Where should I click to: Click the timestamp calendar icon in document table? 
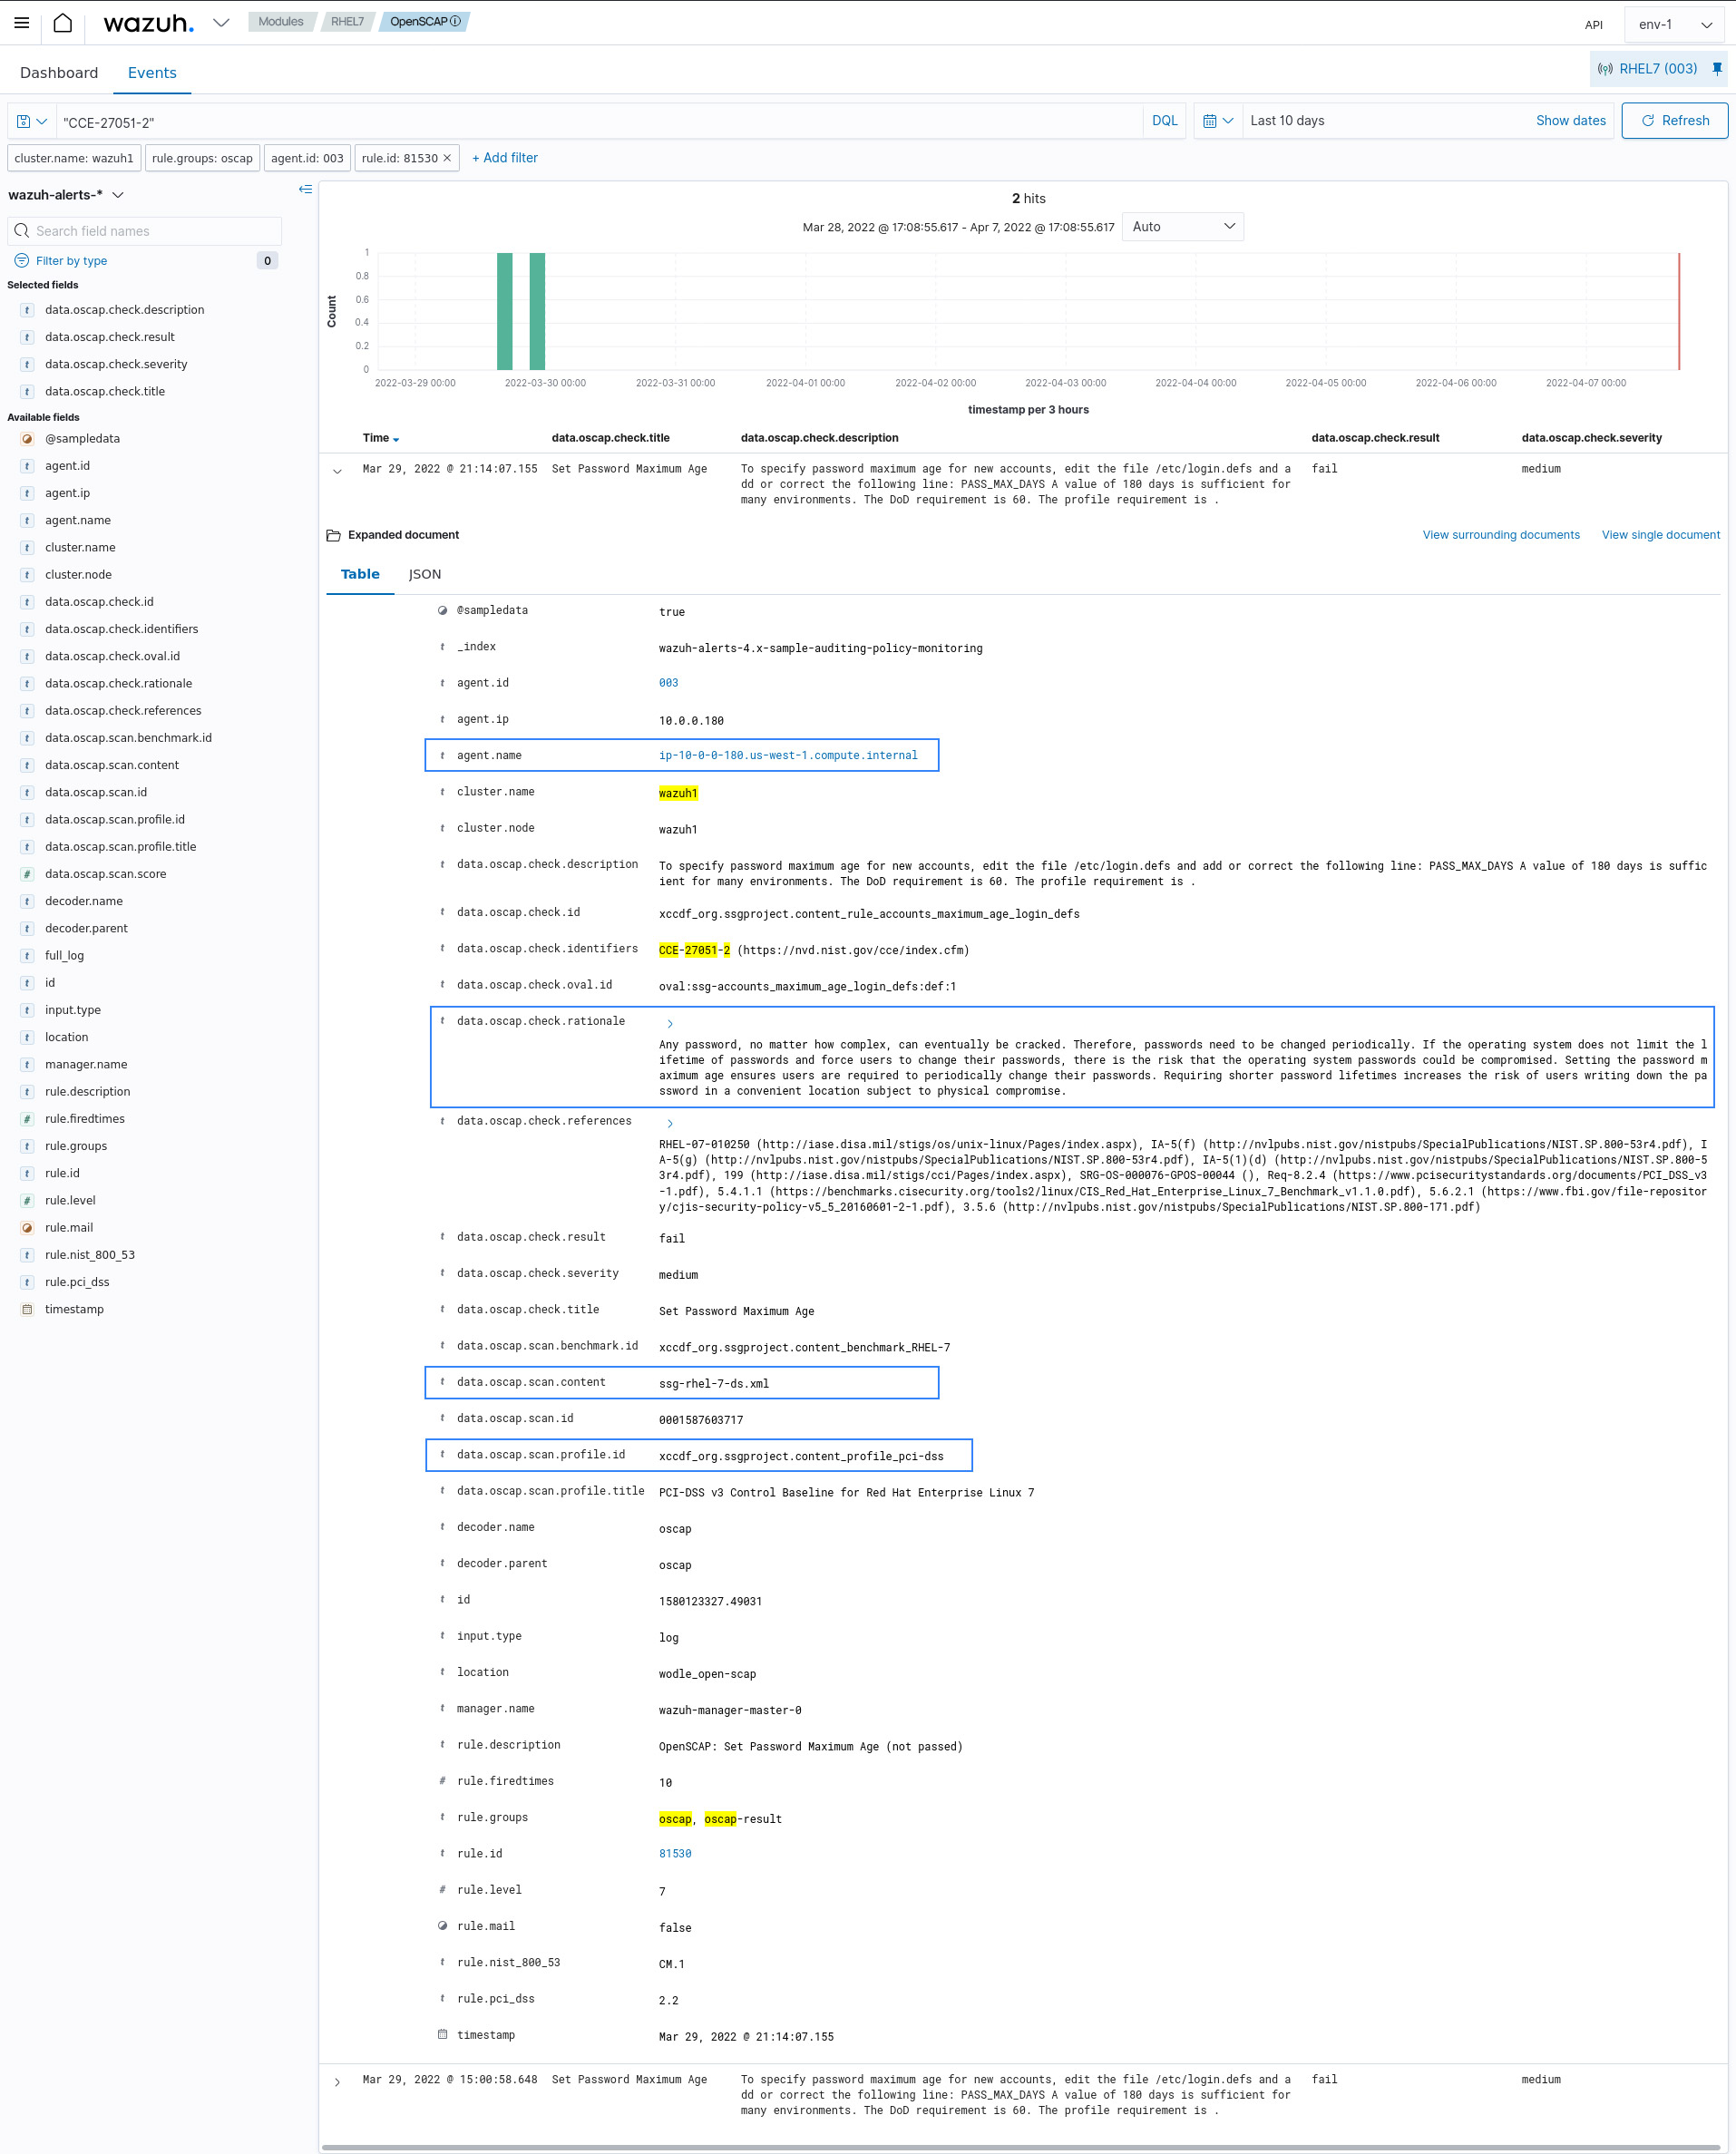[442, 2034]
